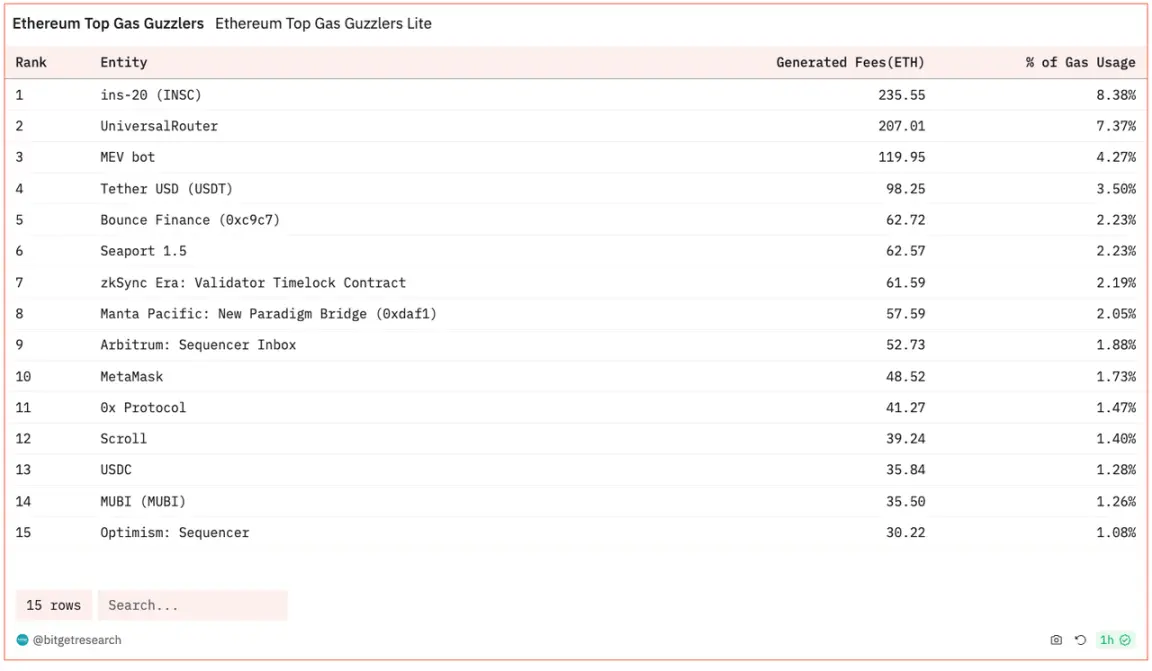Click the 30.22 fees value

pyautogui.click(x=905, y=533)
